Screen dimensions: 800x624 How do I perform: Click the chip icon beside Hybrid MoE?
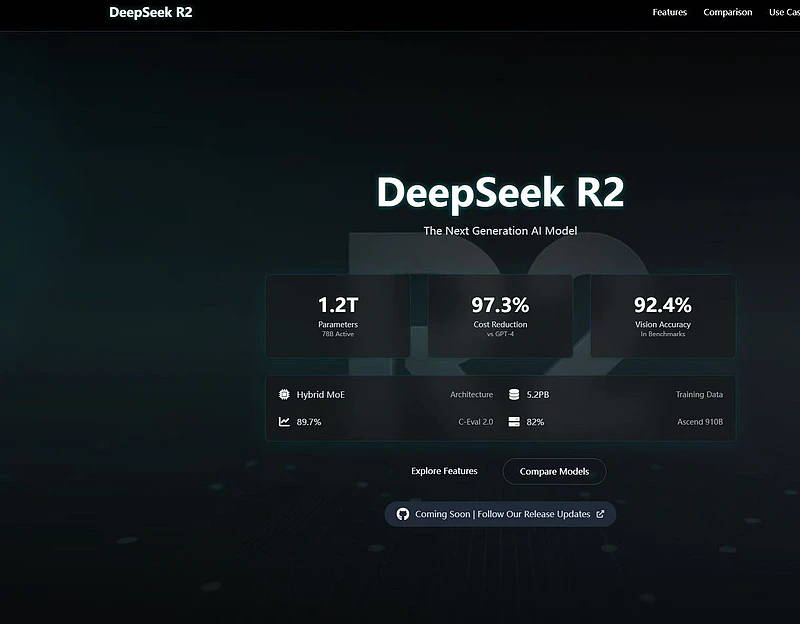click(284, 394)
